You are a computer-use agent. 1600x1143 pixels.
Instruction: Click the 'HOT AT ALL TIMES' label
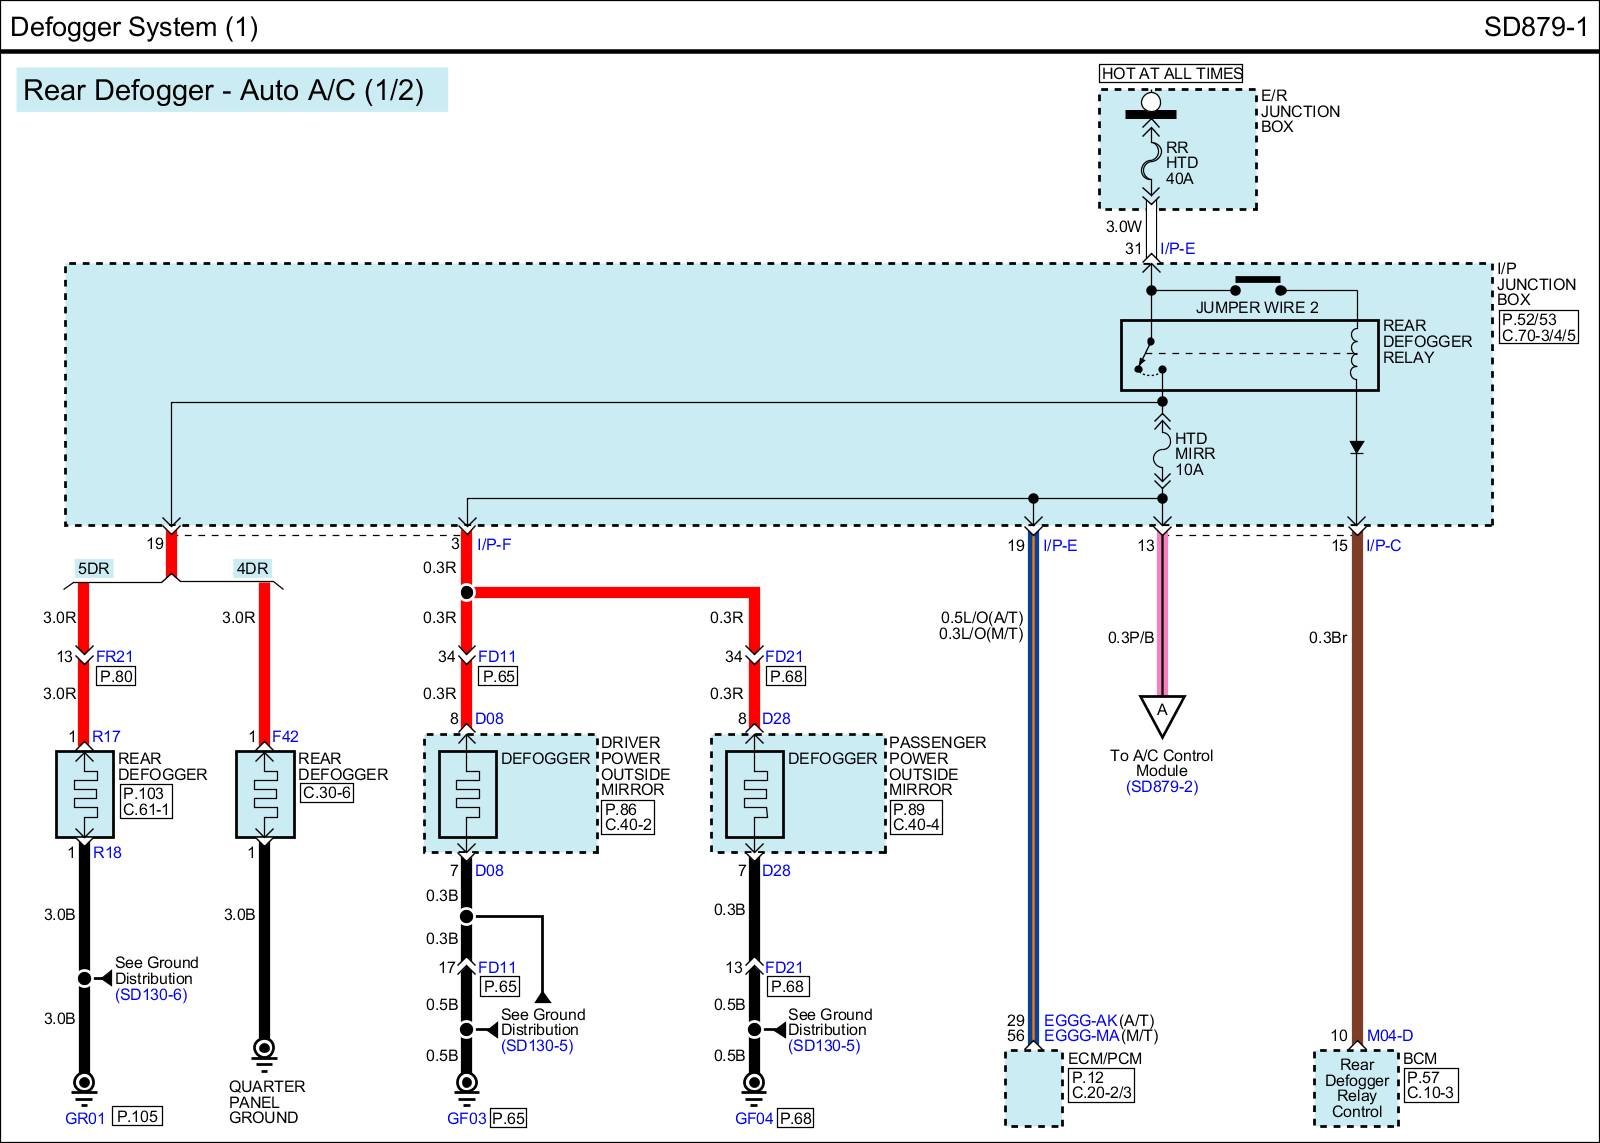pos(1171,73)
